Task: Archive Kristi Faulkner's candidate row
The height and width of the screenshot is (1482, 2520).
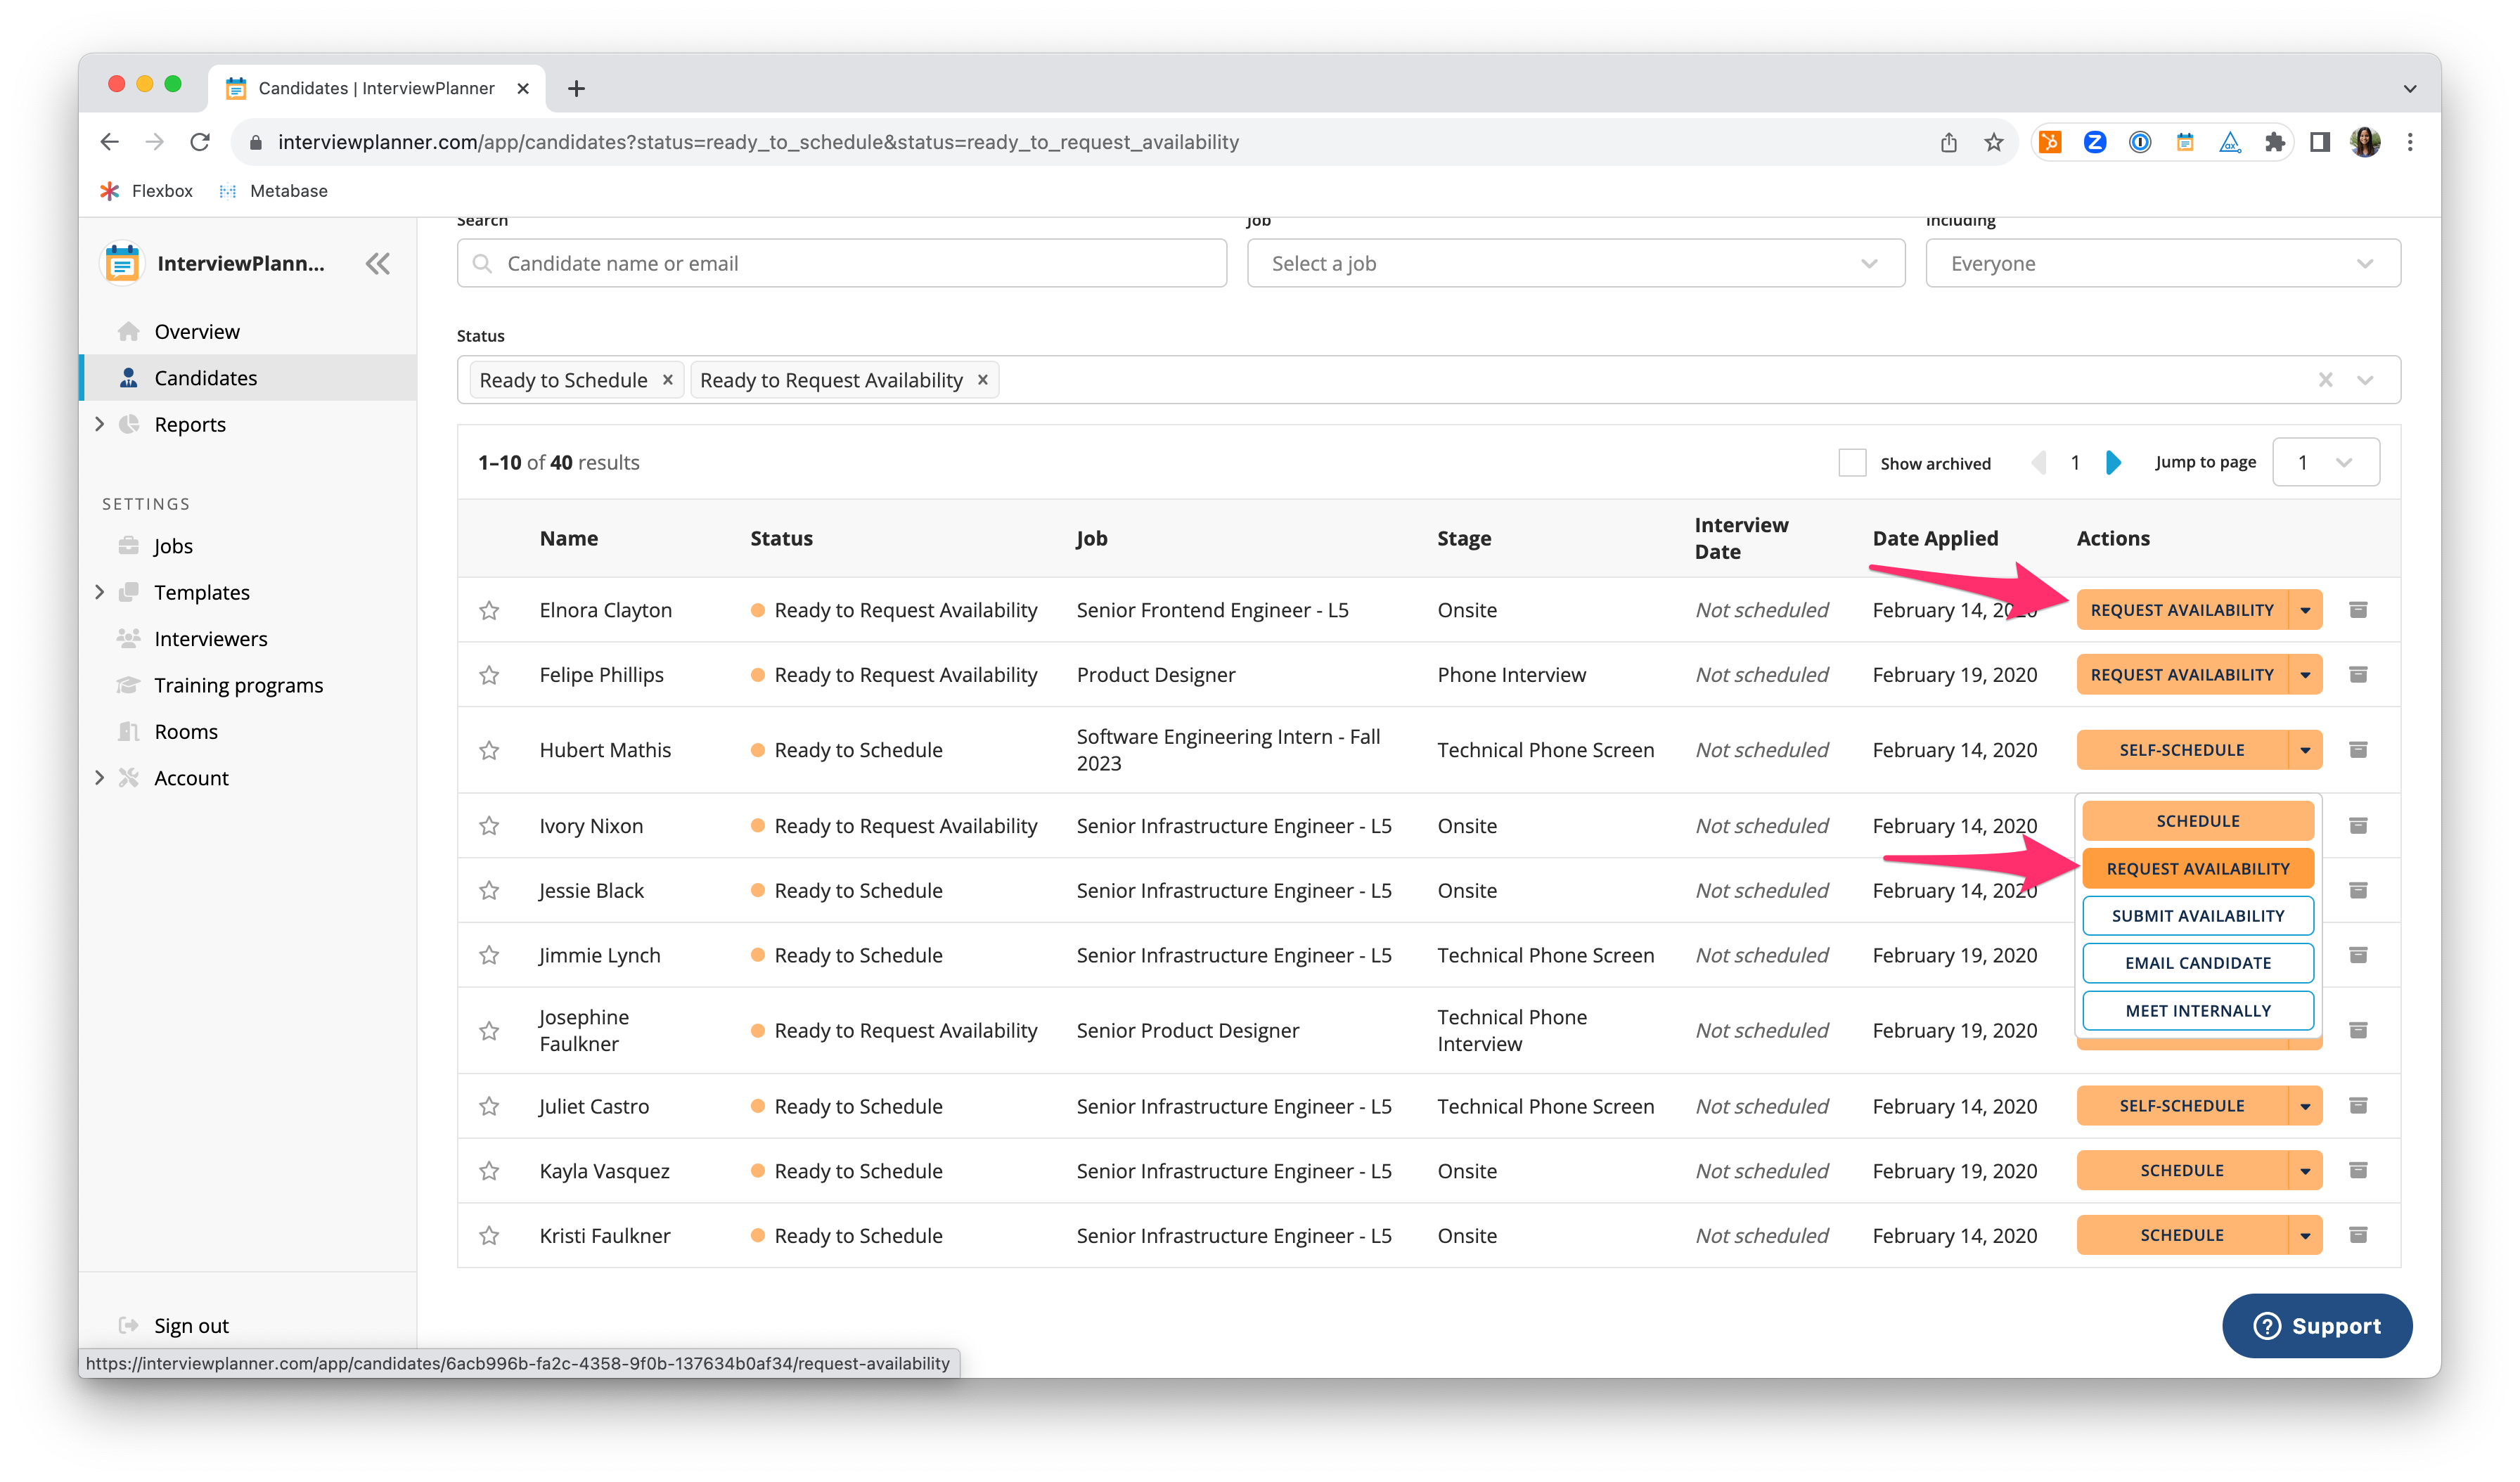Action: point(2358,1236)
